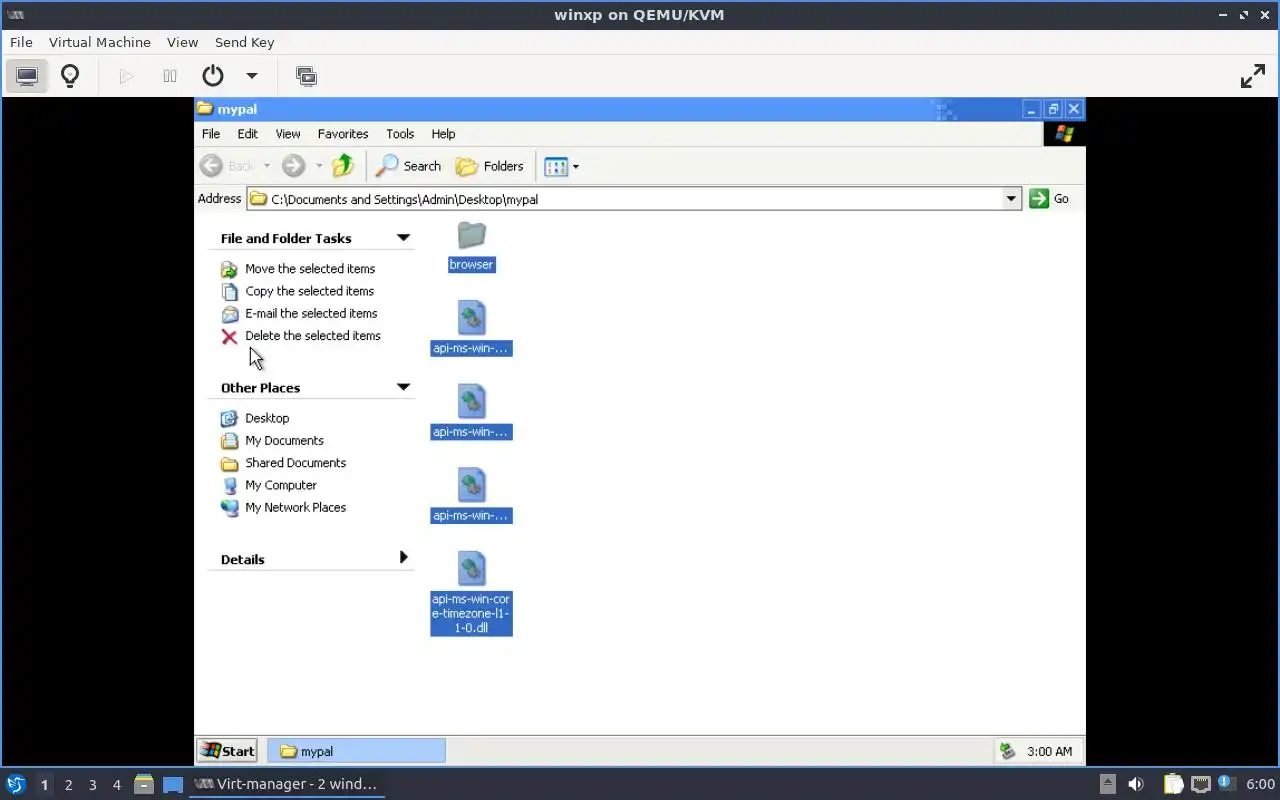Open the Back history dropdown arrow
This screenshot has width=1280, height=800.
click(x=266, y=166)
